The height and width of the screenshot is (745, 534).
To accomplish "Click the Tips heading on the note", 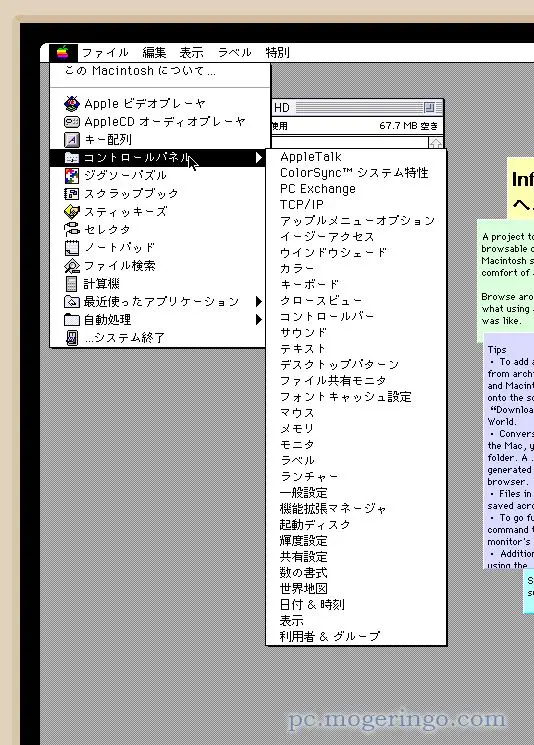I will point(497,350).
